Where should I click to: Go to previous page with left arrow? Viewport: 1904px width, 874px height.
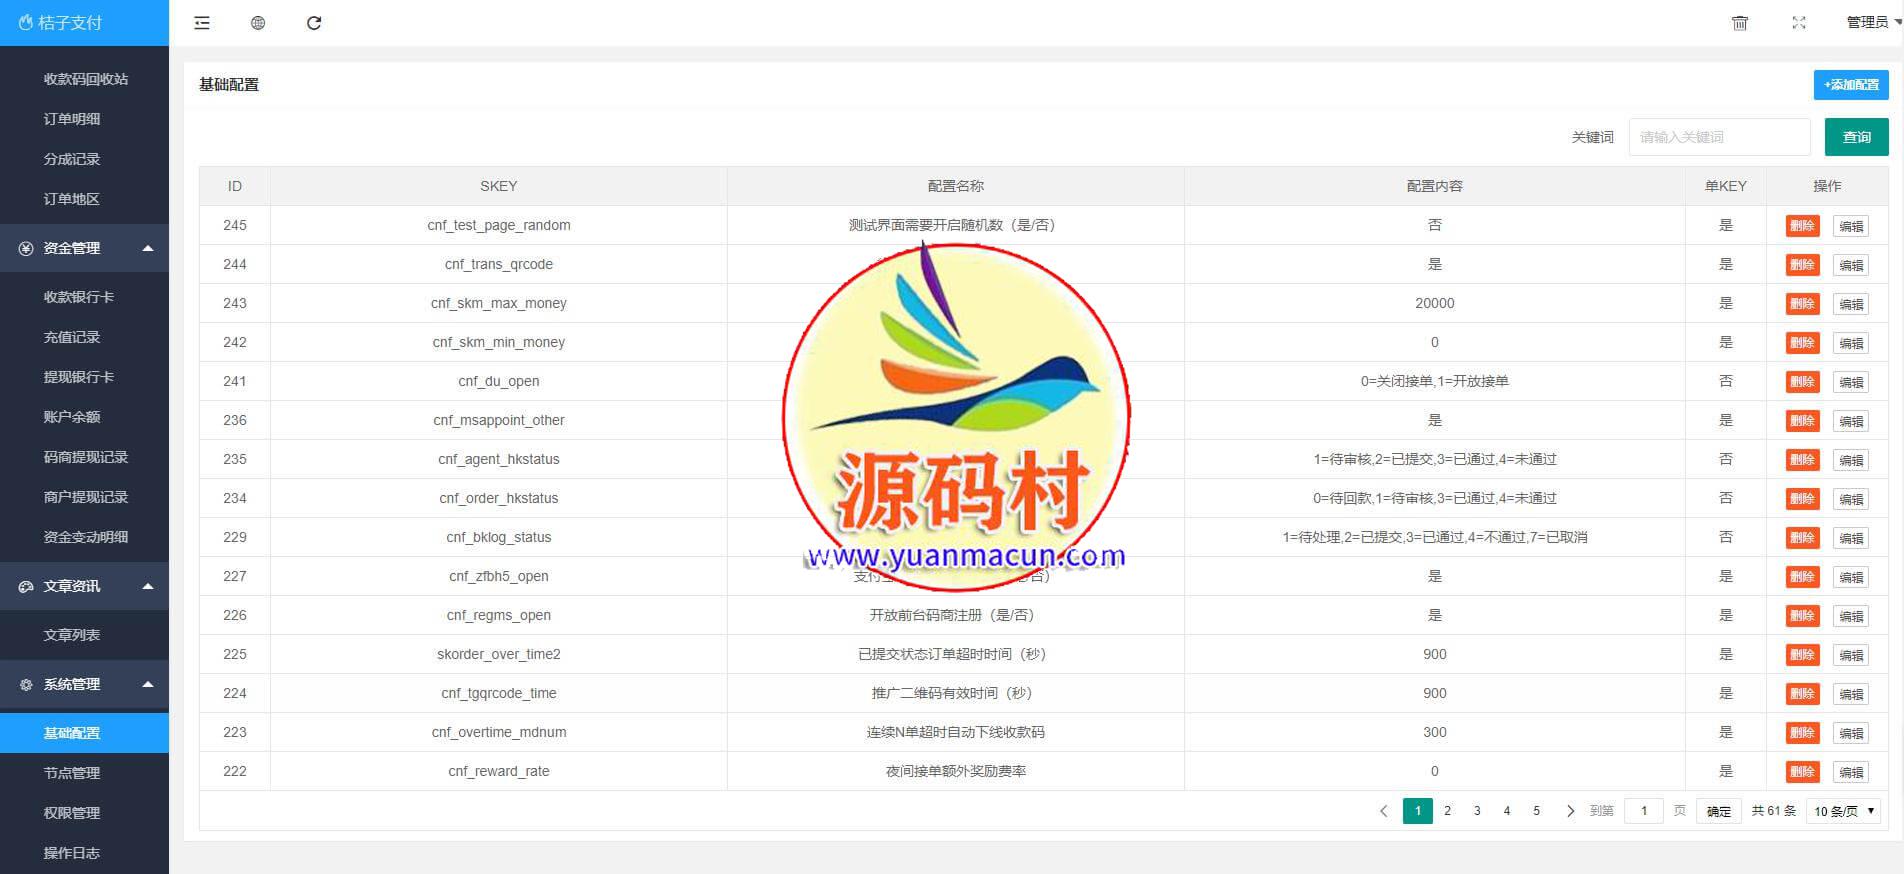[x=1384, y=811]
